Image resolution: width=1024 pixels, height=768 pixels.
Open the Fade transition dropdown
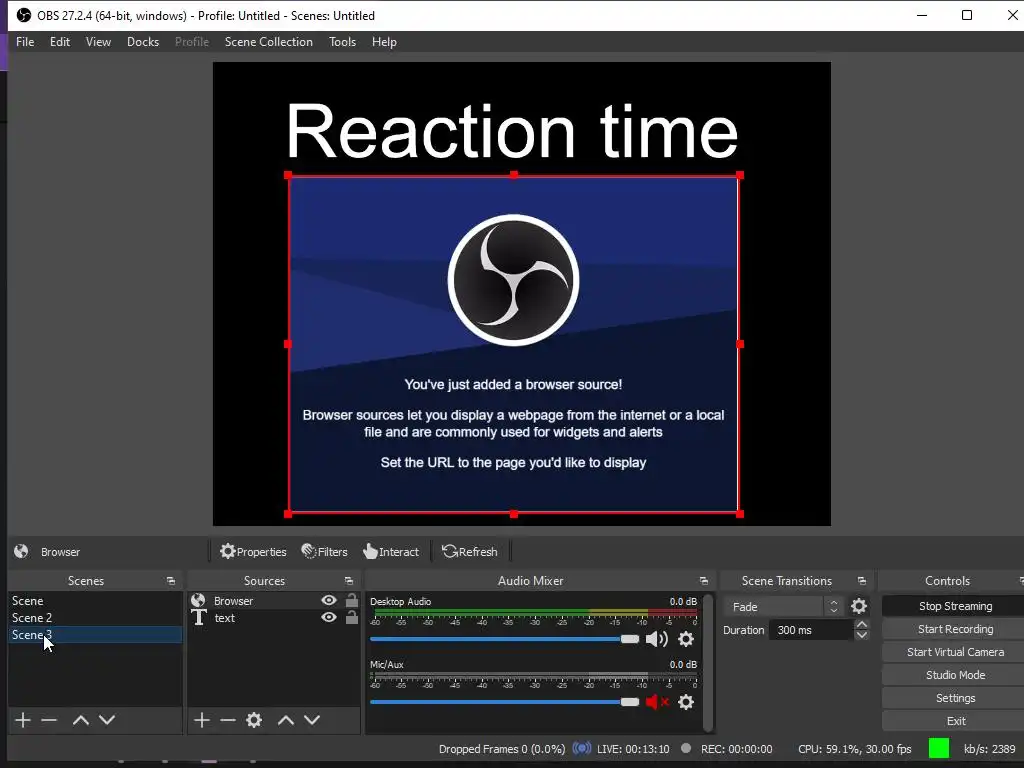tap(784, 607)
